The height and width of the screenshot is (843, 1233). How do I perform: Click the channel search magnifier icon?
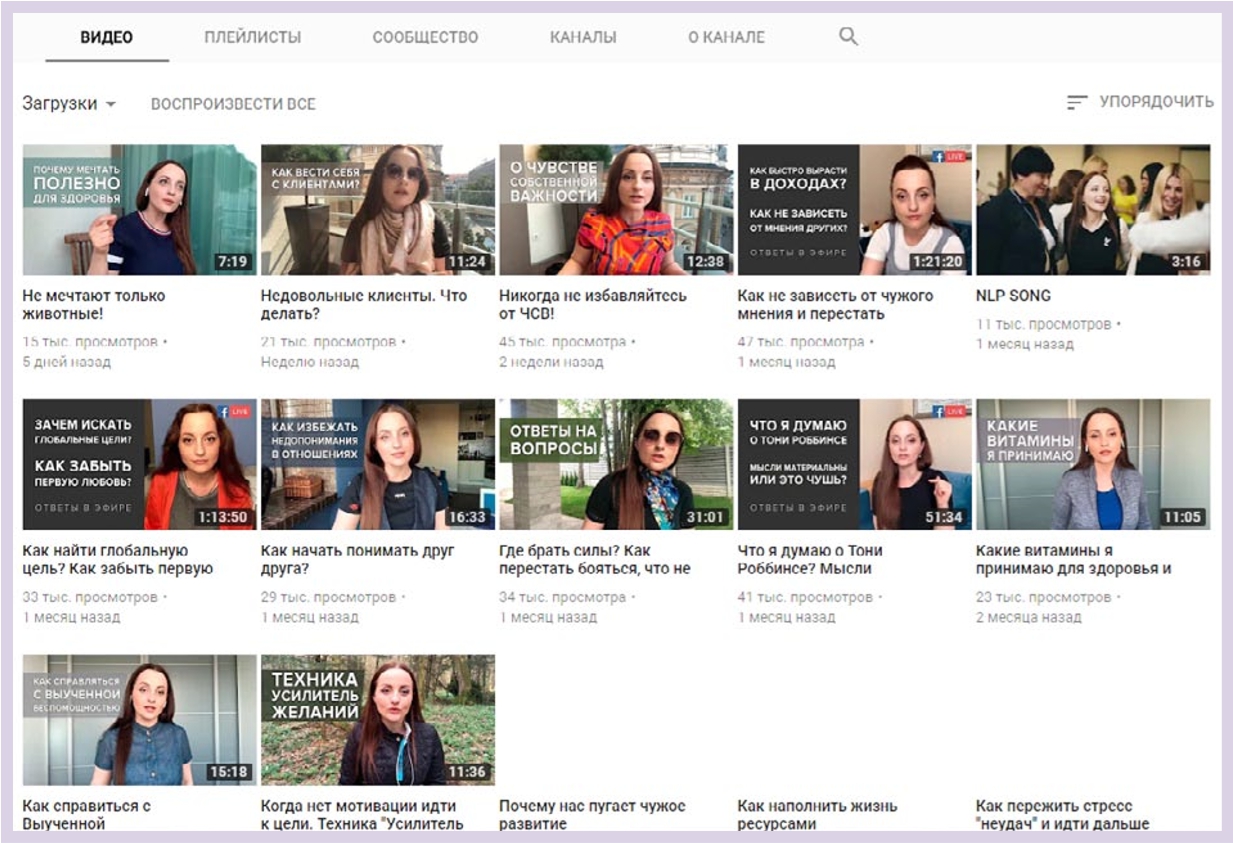(848, 37)
